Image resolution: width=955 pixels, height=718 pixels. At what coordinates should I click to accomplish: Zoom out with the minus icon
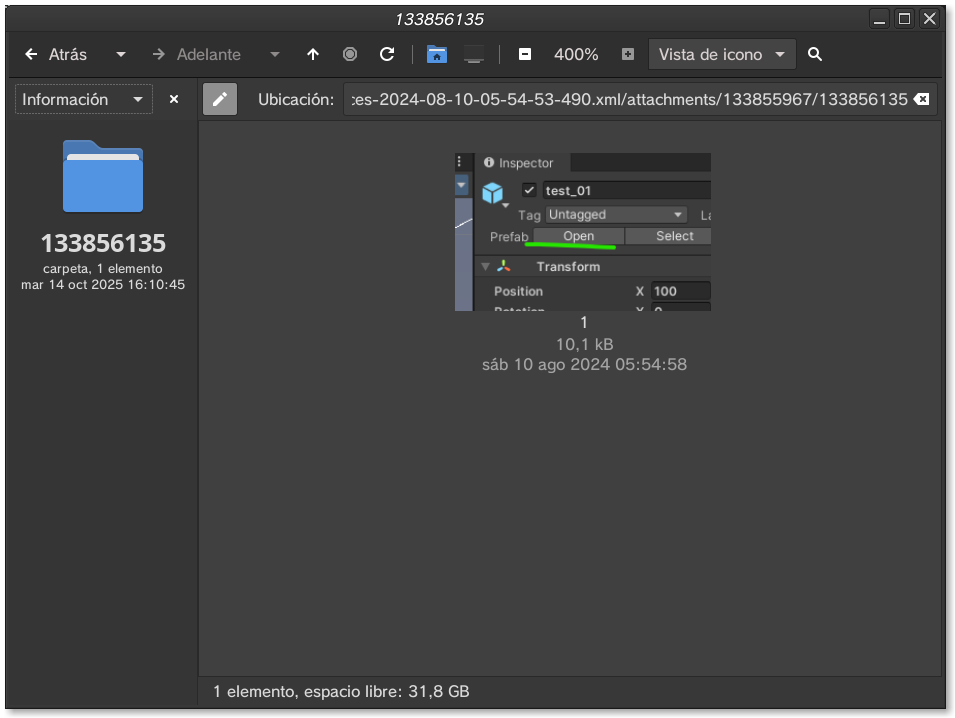click(525, 55)
